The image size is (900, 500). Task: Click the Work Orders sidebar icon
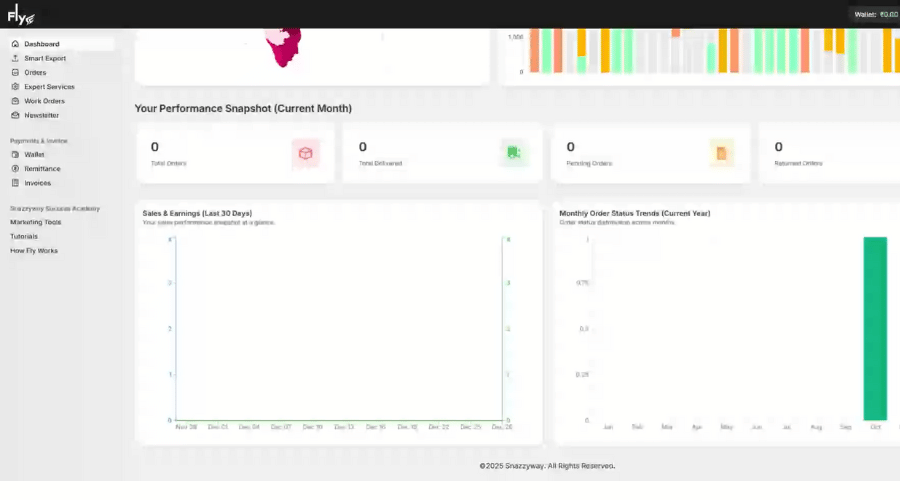(x=15, y=101)
